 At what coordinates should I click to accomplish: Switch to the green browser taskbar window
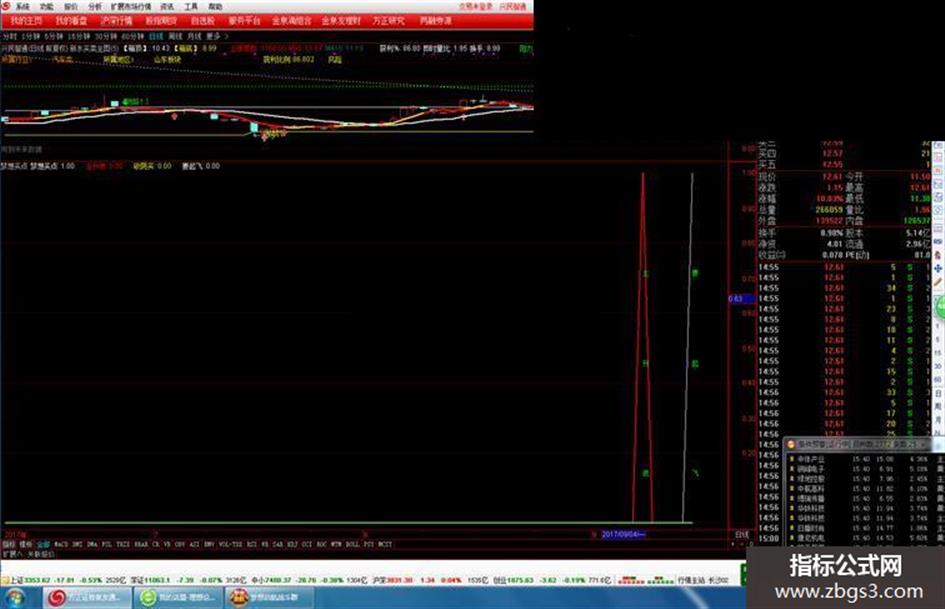click(178, 598)
